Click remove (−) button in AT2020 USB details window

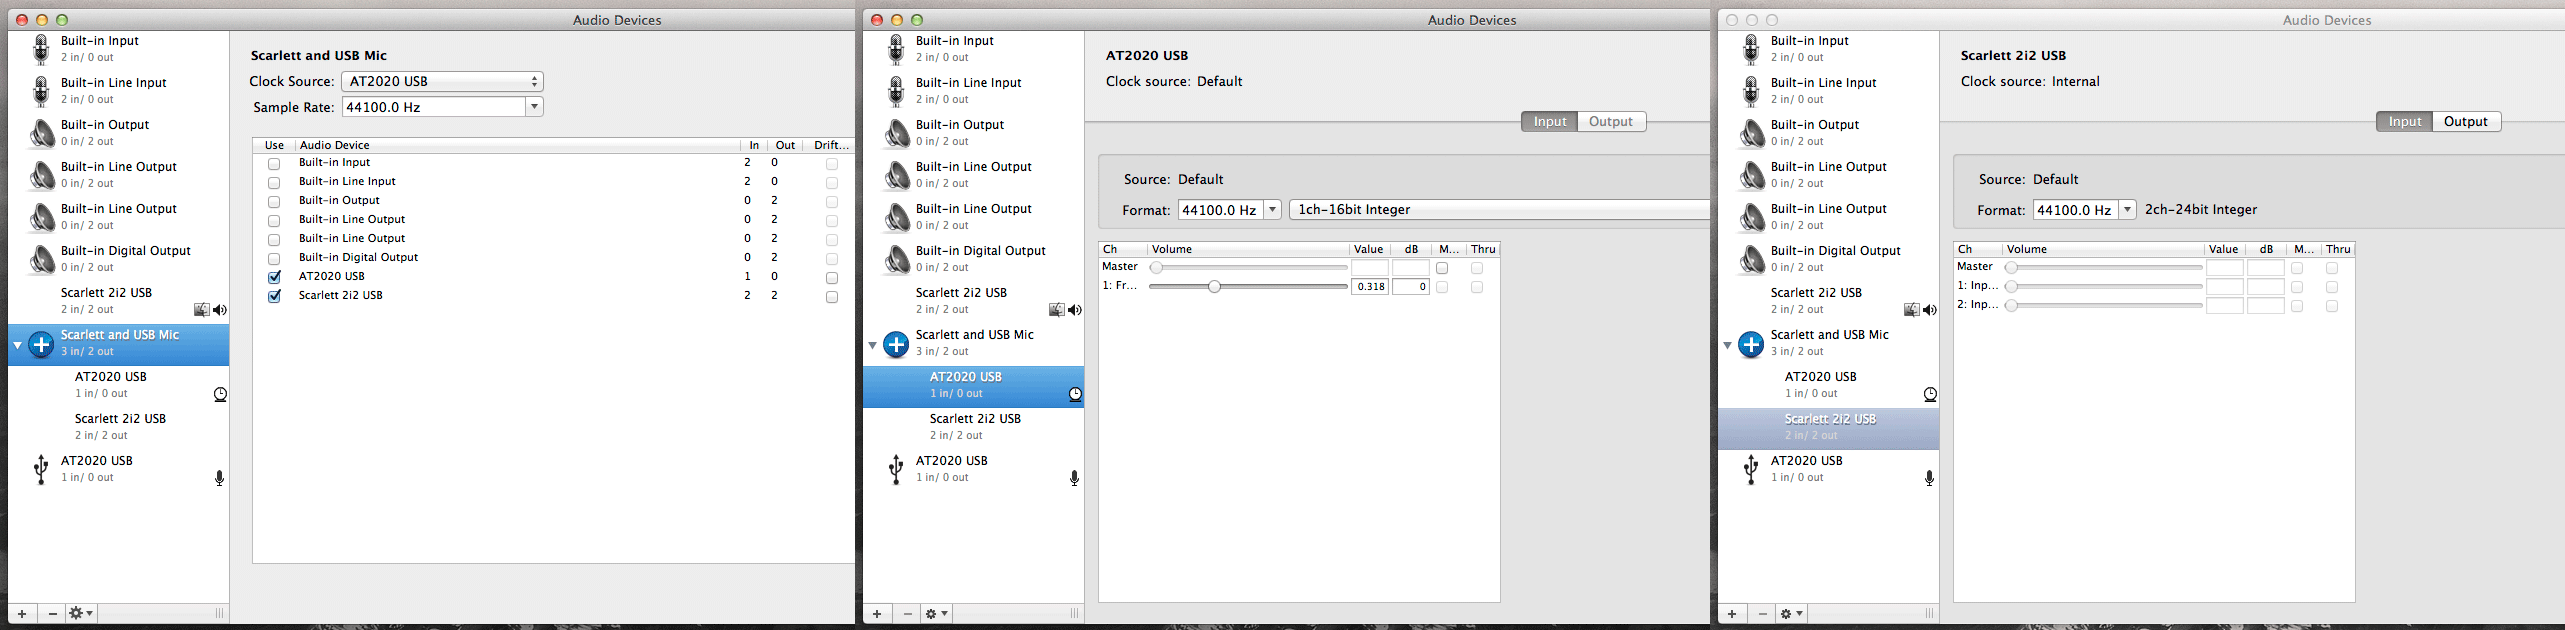click(x=907, y=613)
